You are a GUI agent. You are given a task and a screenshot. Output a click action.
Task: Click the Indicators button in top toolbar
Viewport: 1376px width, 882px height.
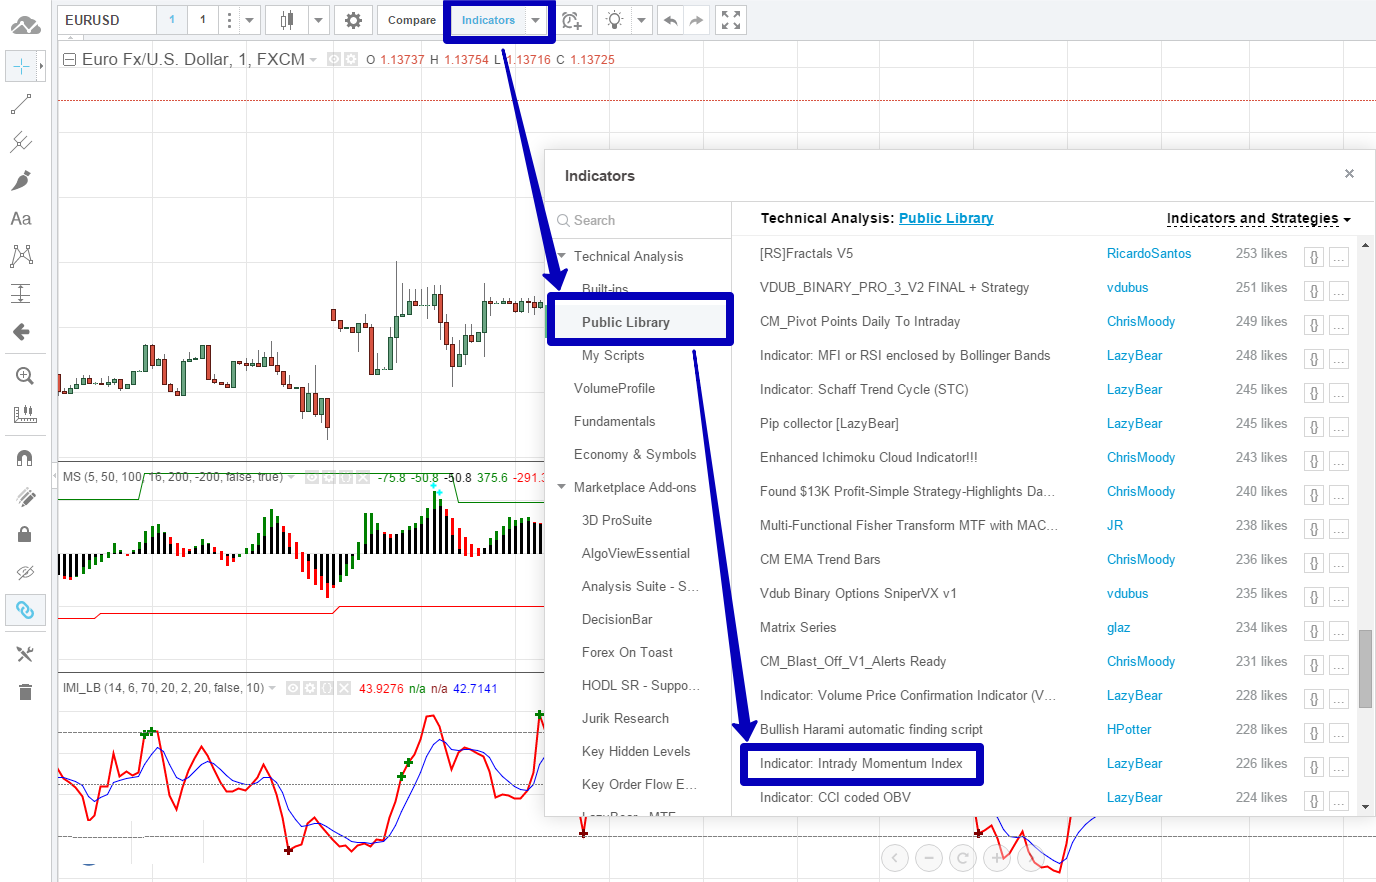point(488,20)
